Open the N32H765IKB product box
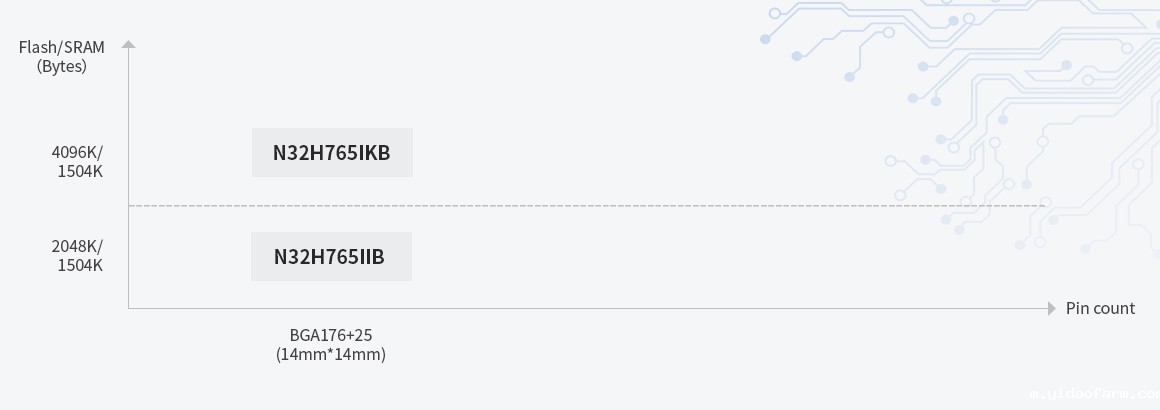 [x=332, y=153]
